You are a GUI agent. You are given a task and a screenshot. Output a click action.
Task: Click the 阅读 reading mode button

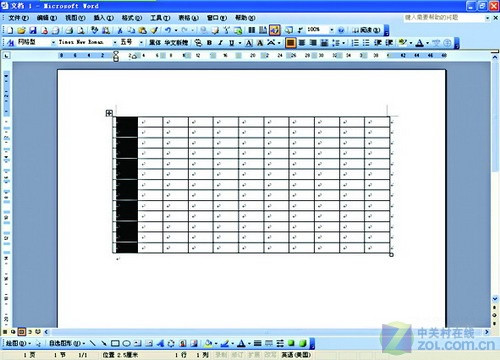click(x=366, y=30)
